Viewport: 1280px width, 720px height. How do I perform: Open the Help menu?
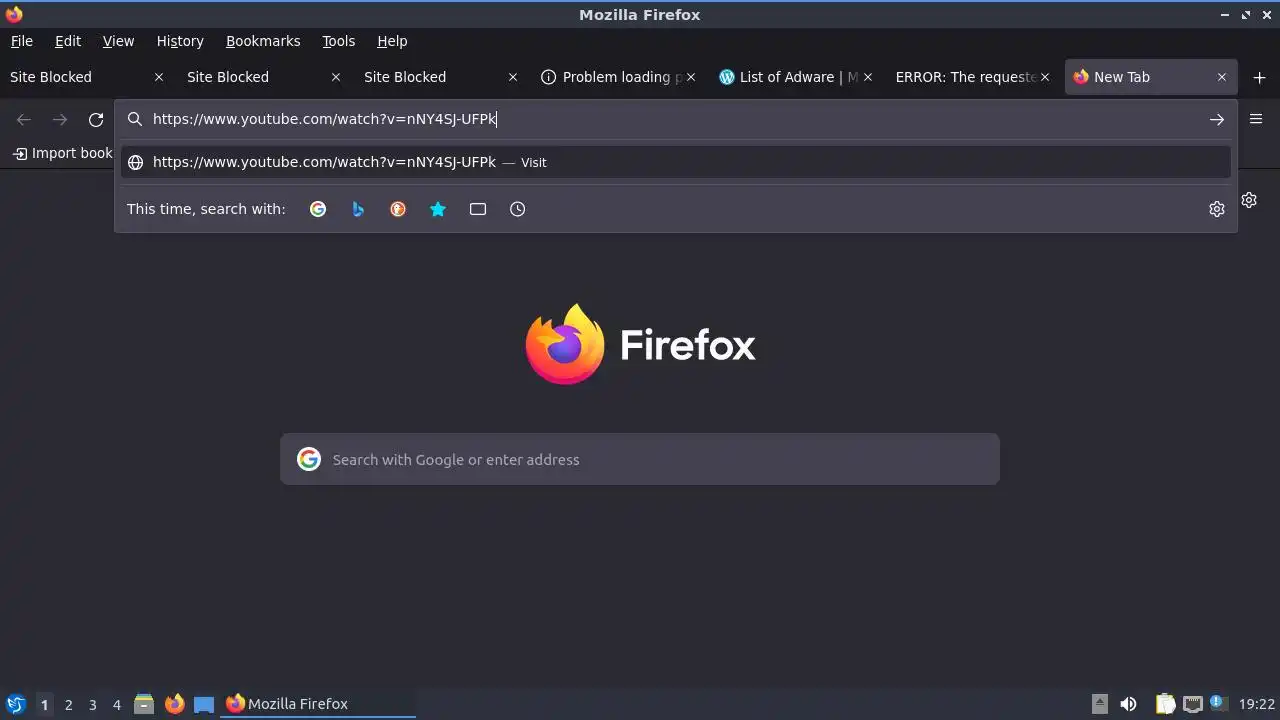click(392, 41)
